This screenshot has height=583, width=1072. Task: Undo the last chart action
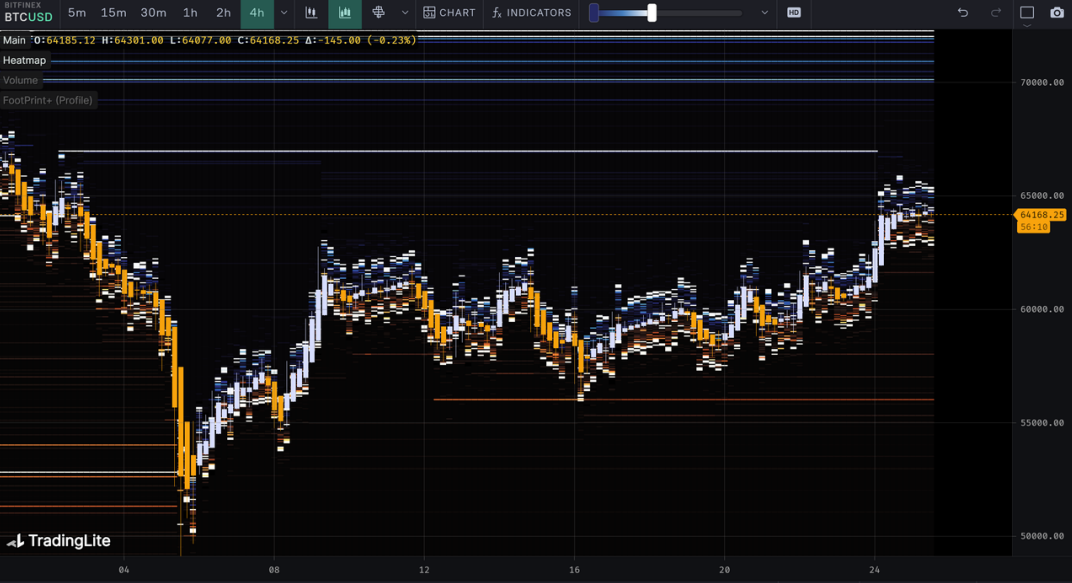[x=963, y=13]
